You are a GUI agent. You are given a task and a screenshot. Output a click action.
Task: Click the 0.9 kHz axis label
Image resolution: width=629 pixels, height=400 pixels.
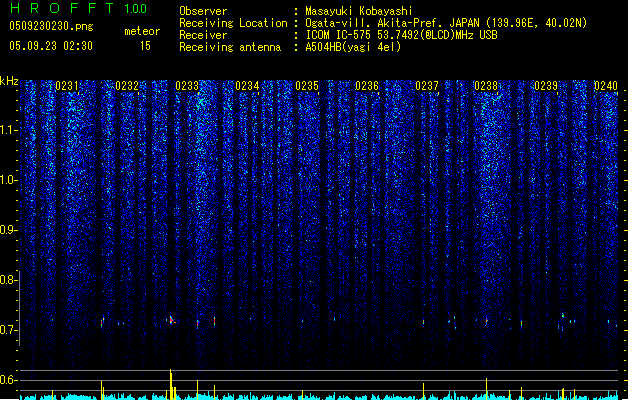tap(9, 230)
